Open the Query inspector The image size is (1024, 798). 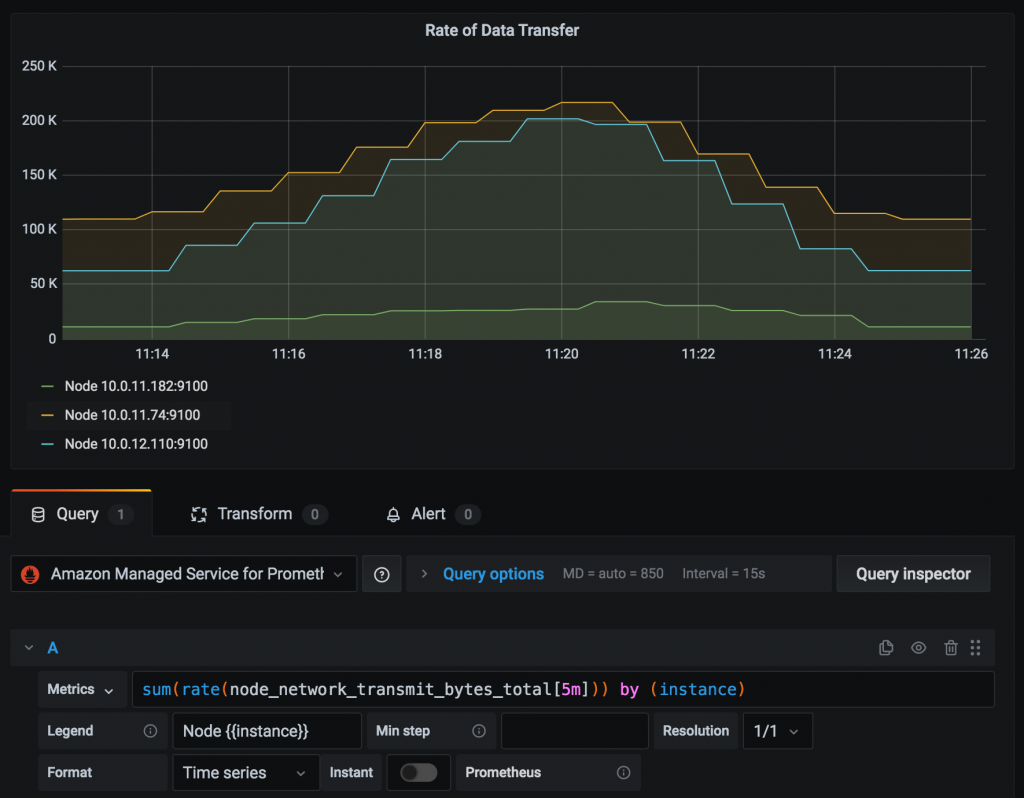click(x=912, y=573)
